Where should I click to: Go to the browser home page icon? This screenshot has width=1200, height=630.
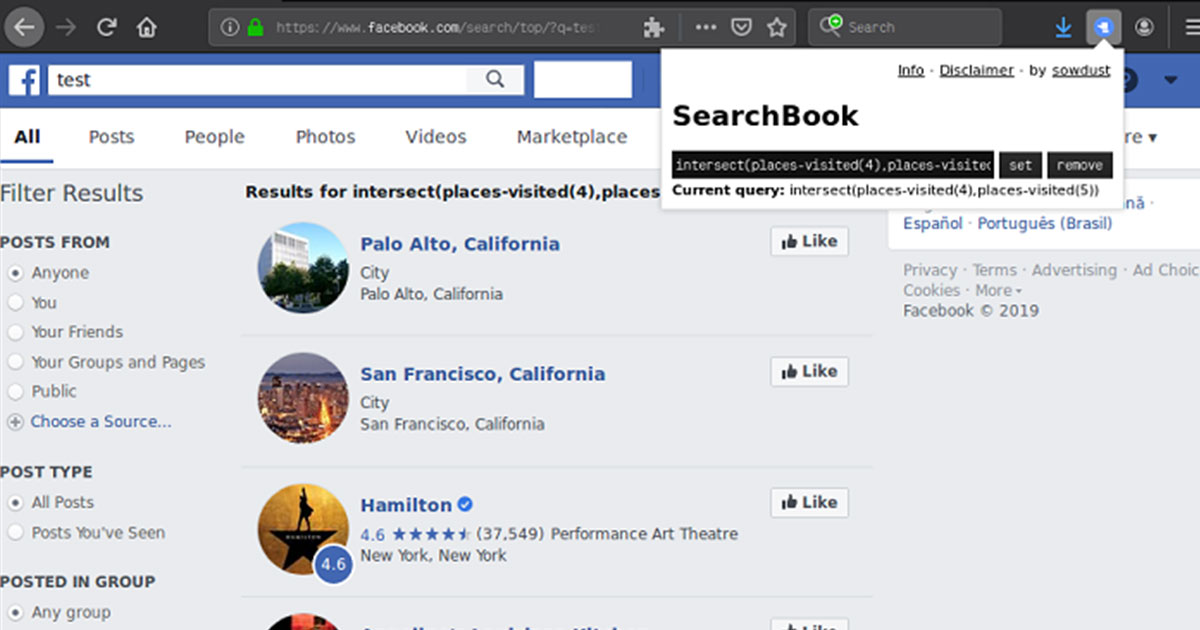(x=147, y=27)
